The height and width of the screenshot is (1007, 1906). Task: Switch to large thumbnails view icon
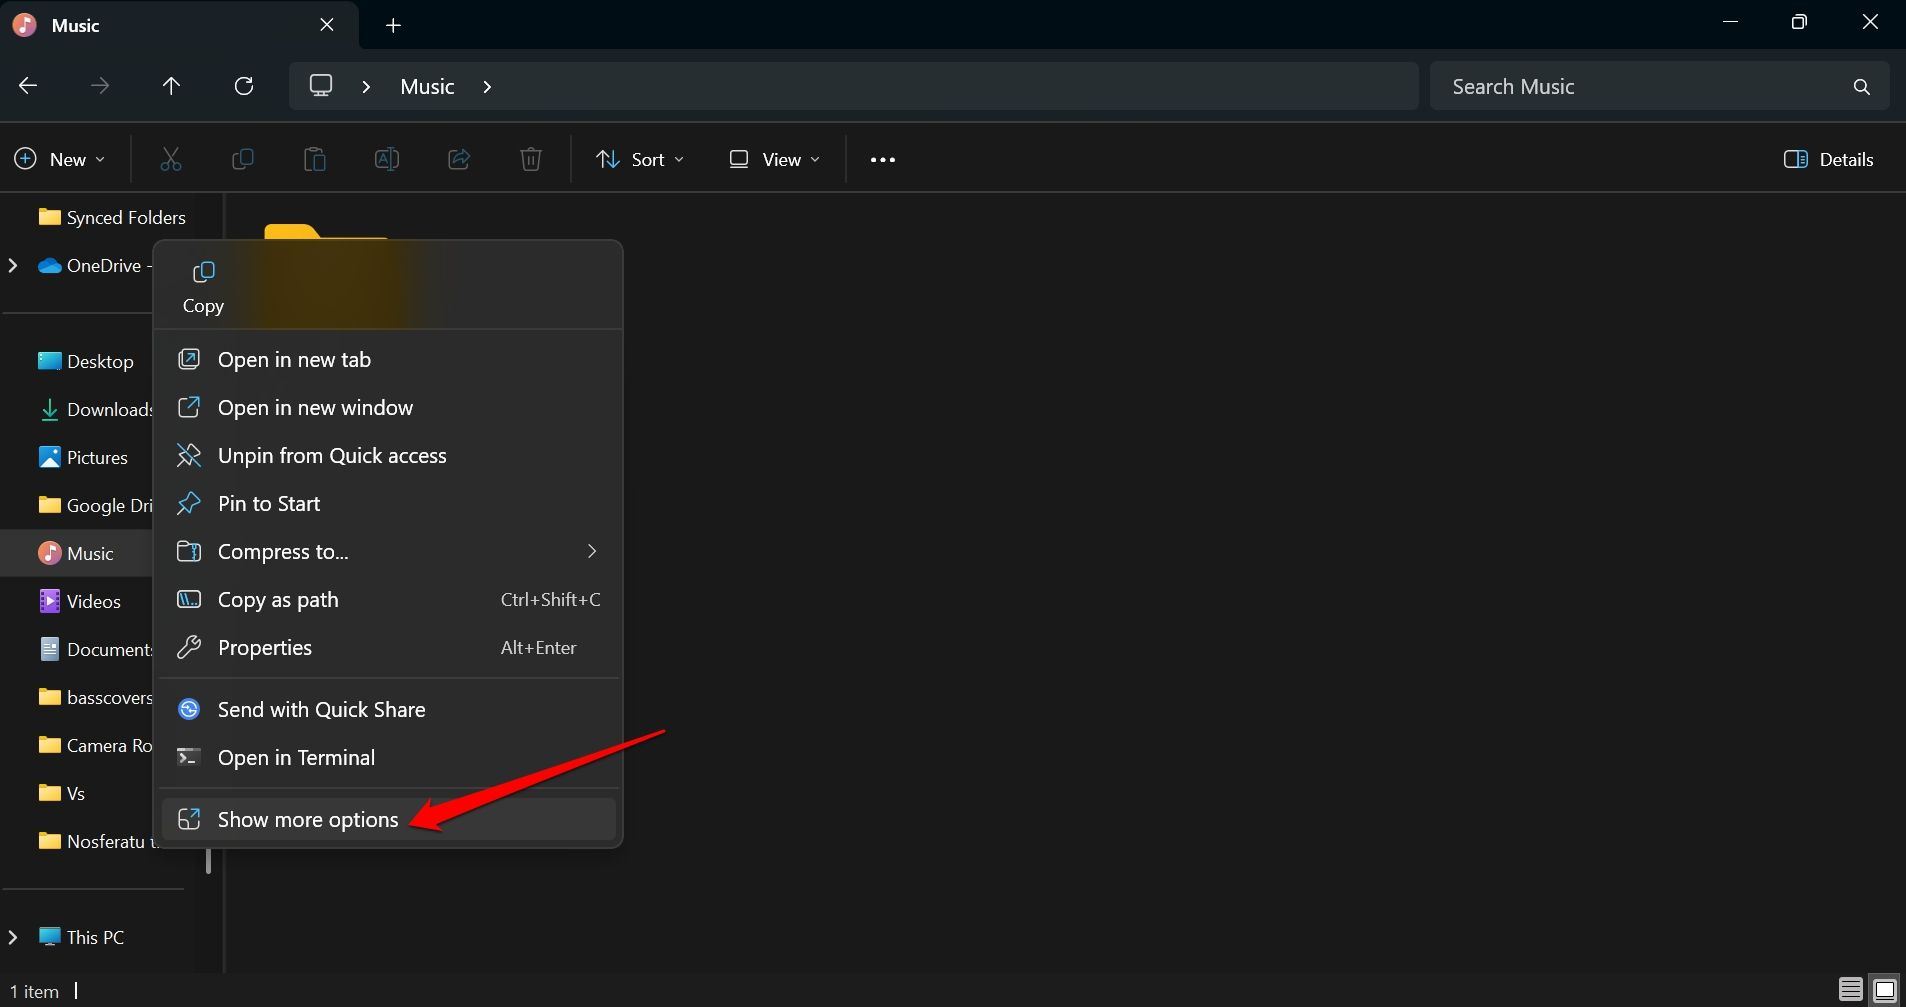[x=1884, y=990]
